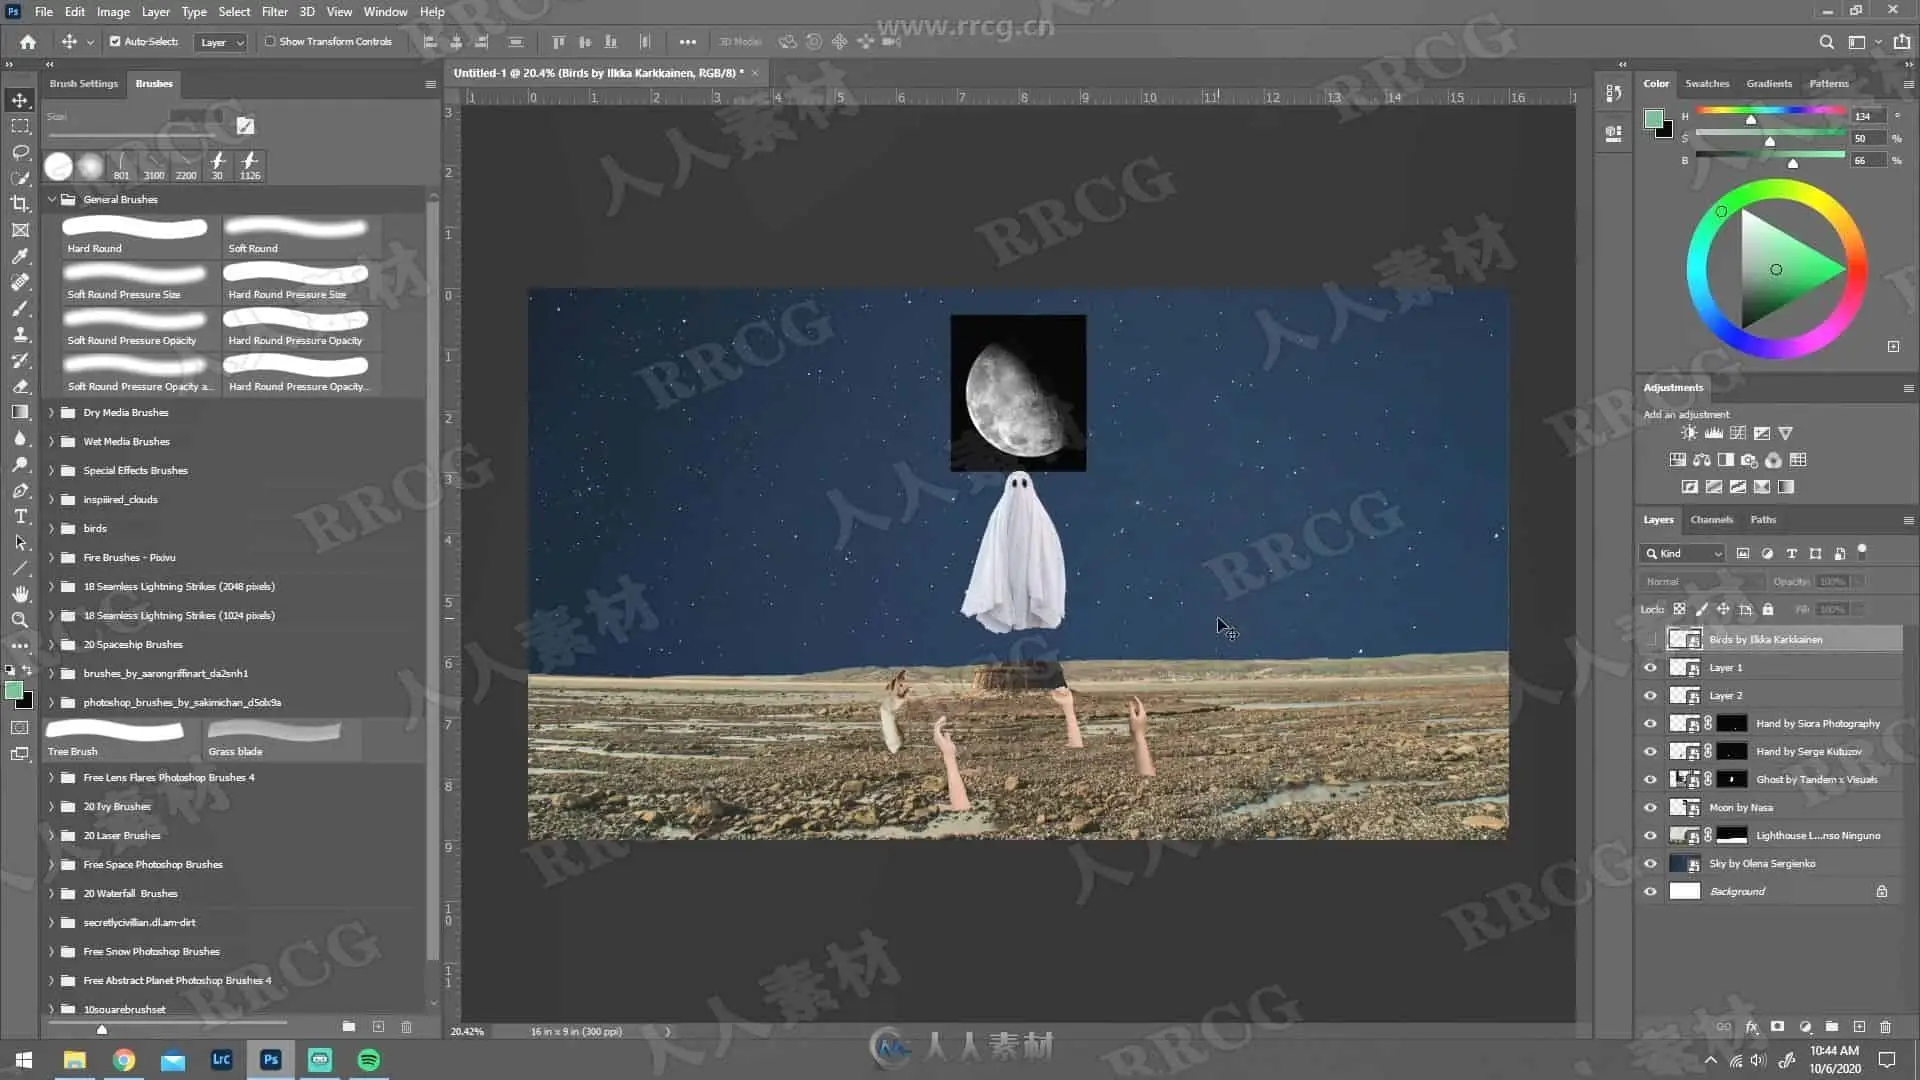The width and height of the screenshot is (1920, 1080).
Task: Select the Move tool
Action: [20, 100]
